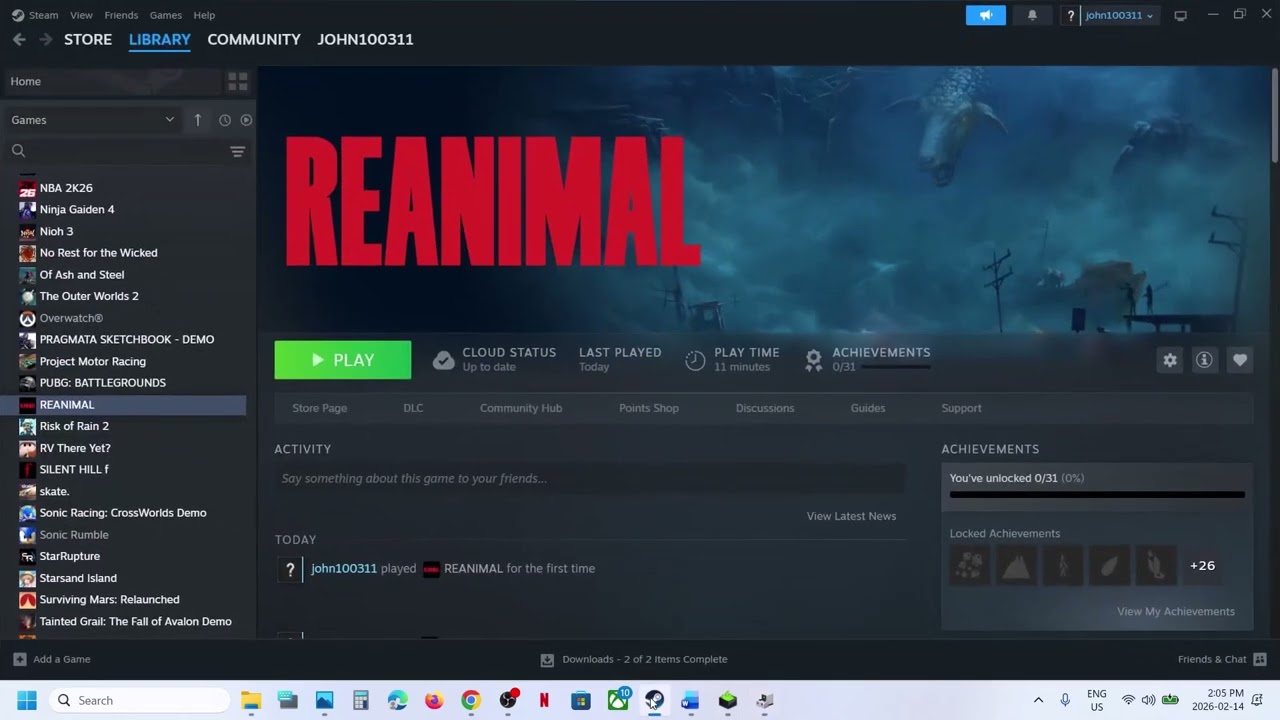This screenshot has width=1280, height=720.
Task: Open the Store Page link
Action: (x=320, y=408)
